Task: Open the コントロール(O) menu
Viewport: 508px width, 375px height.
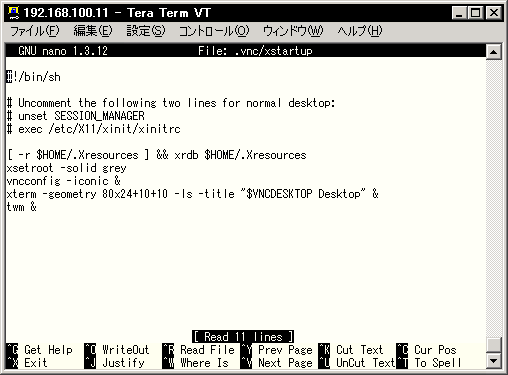Action: pyautogui.click(x=214, y=31)
